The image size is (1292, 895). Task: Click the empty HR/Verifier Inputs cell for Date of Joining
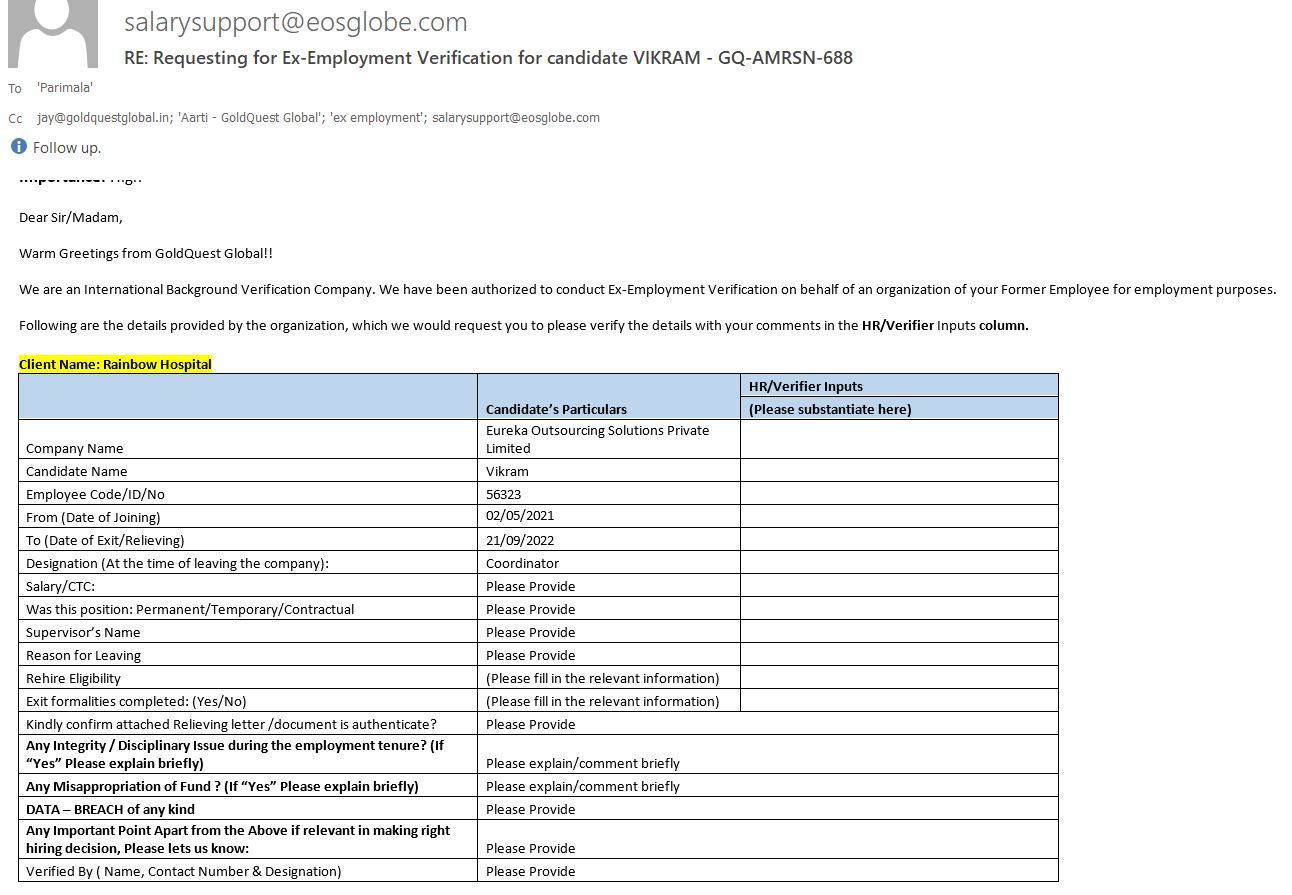pos(899,516)
